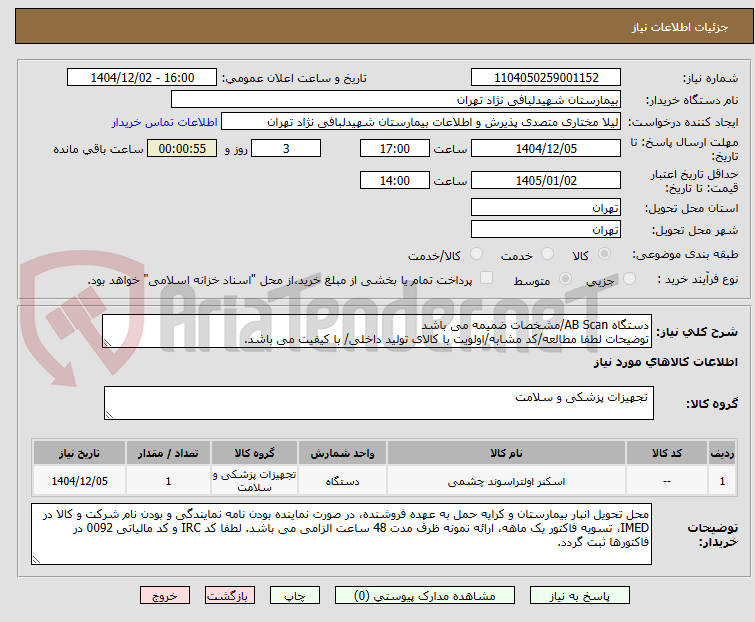Click the resize handle of گروه کالا box
755x622 pixels.
click(x=109, y=415)
